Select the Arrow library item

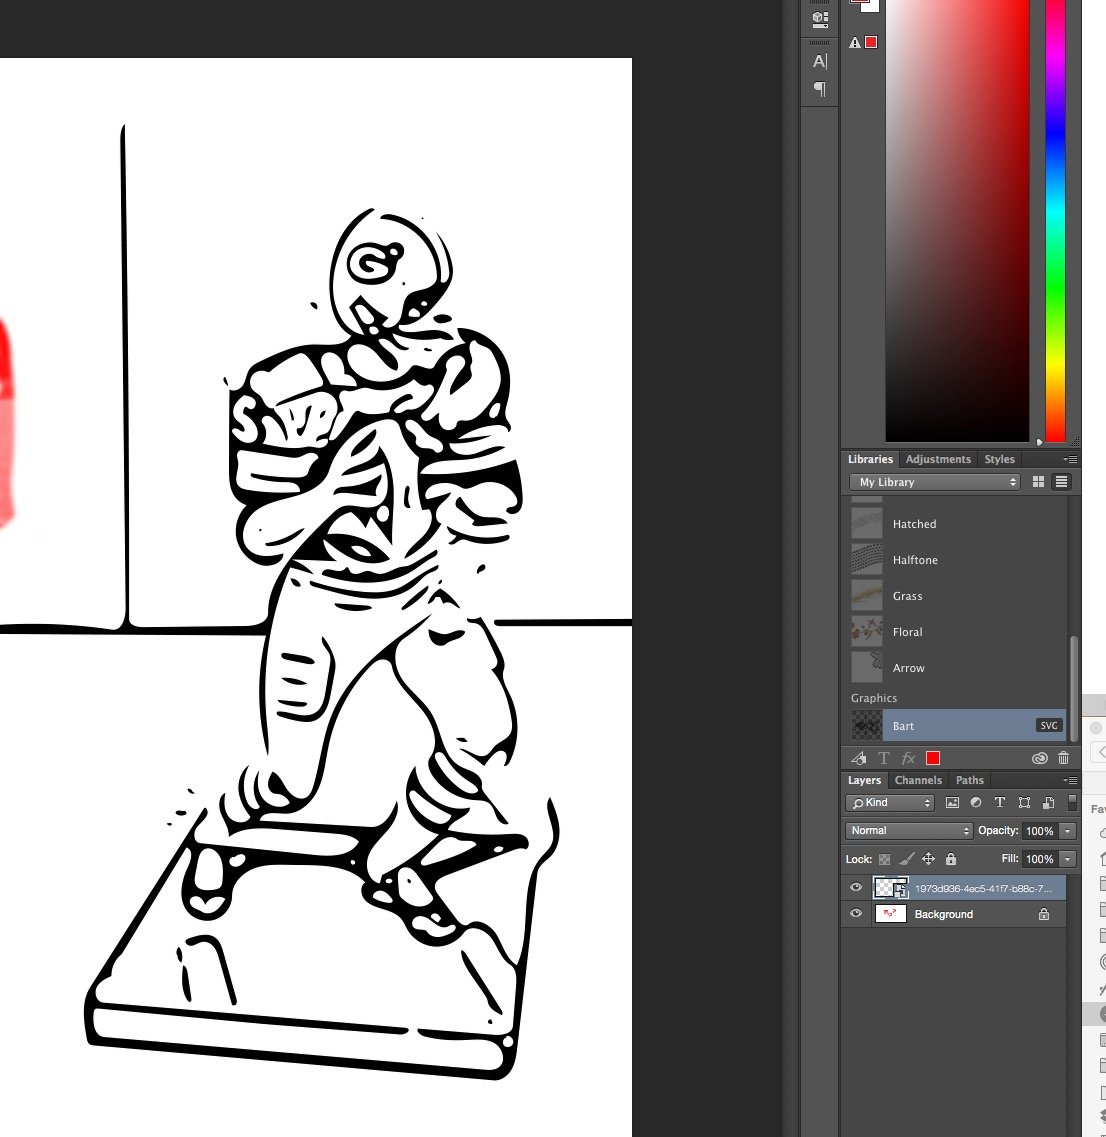pyautogui.click(x=957, y=668)
